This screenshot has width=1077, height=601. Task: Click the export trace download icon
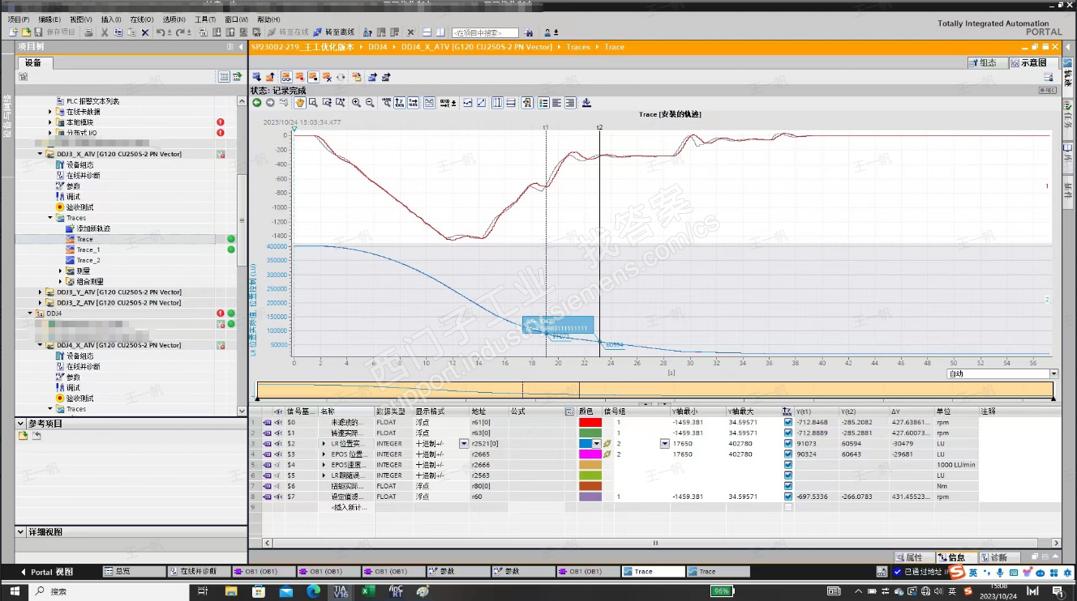pyautogui.click(x=586, y=103)
